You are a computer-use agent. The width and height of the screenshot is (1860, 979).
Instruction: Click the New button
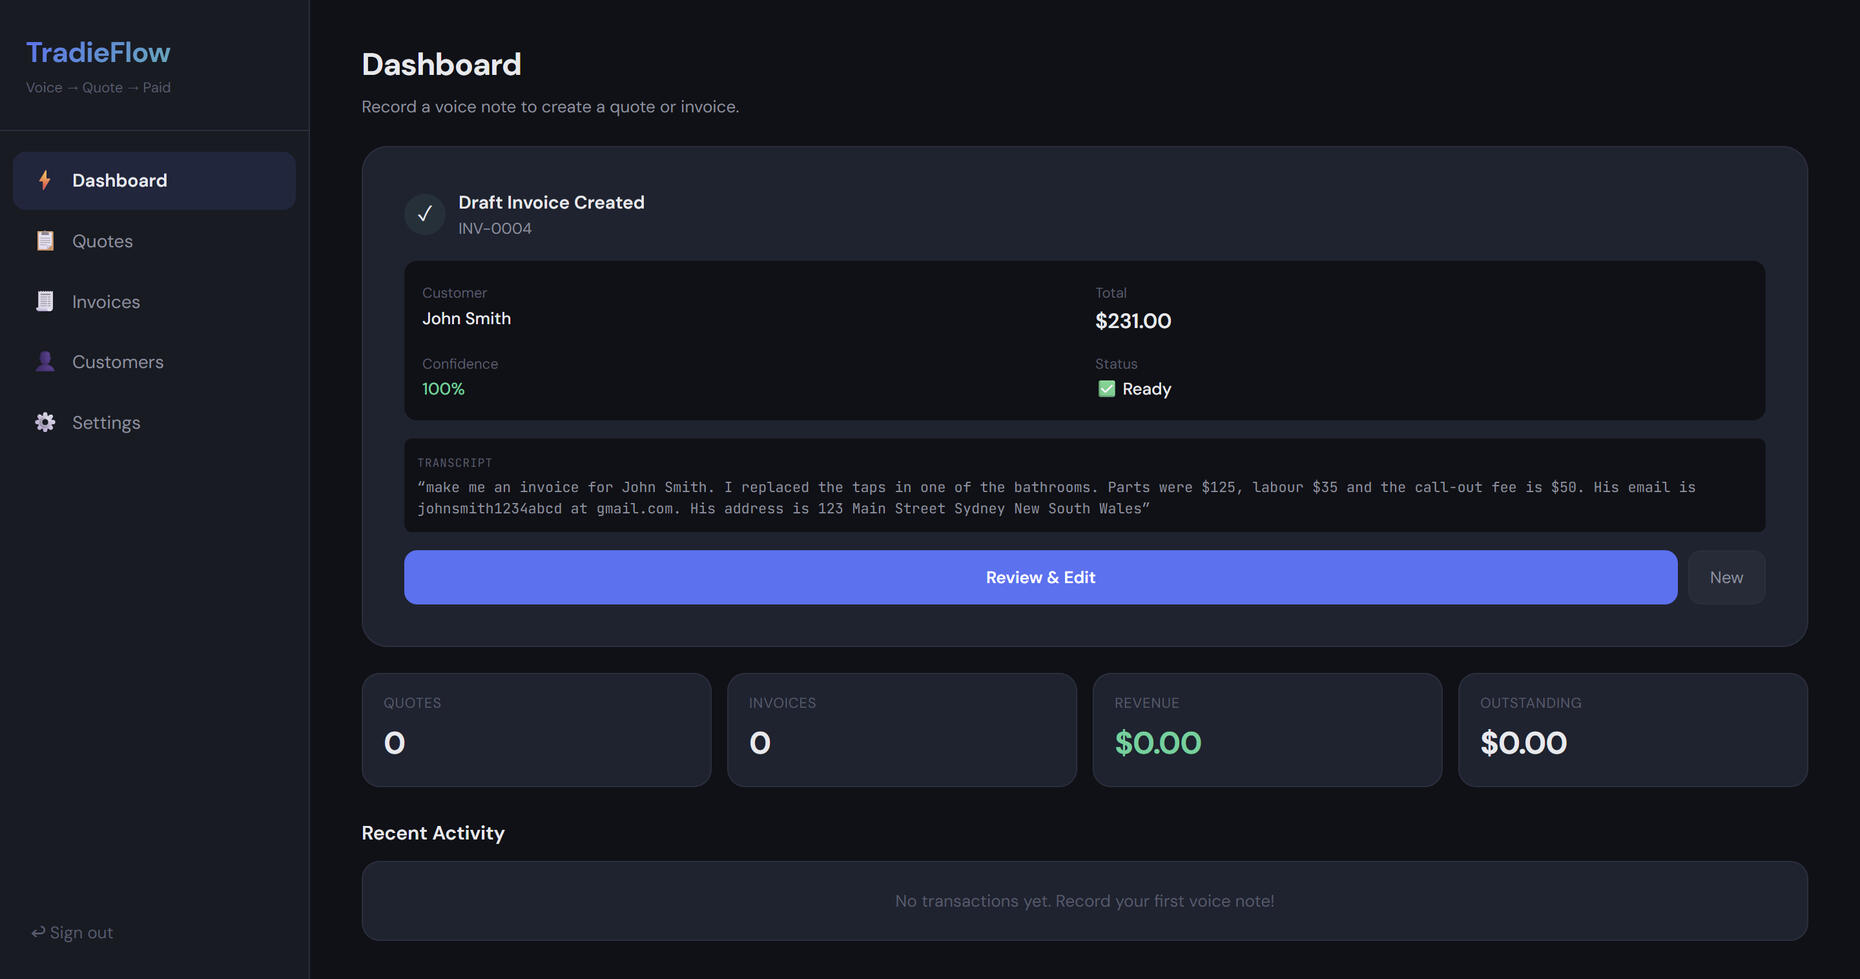coord(1726,577)
